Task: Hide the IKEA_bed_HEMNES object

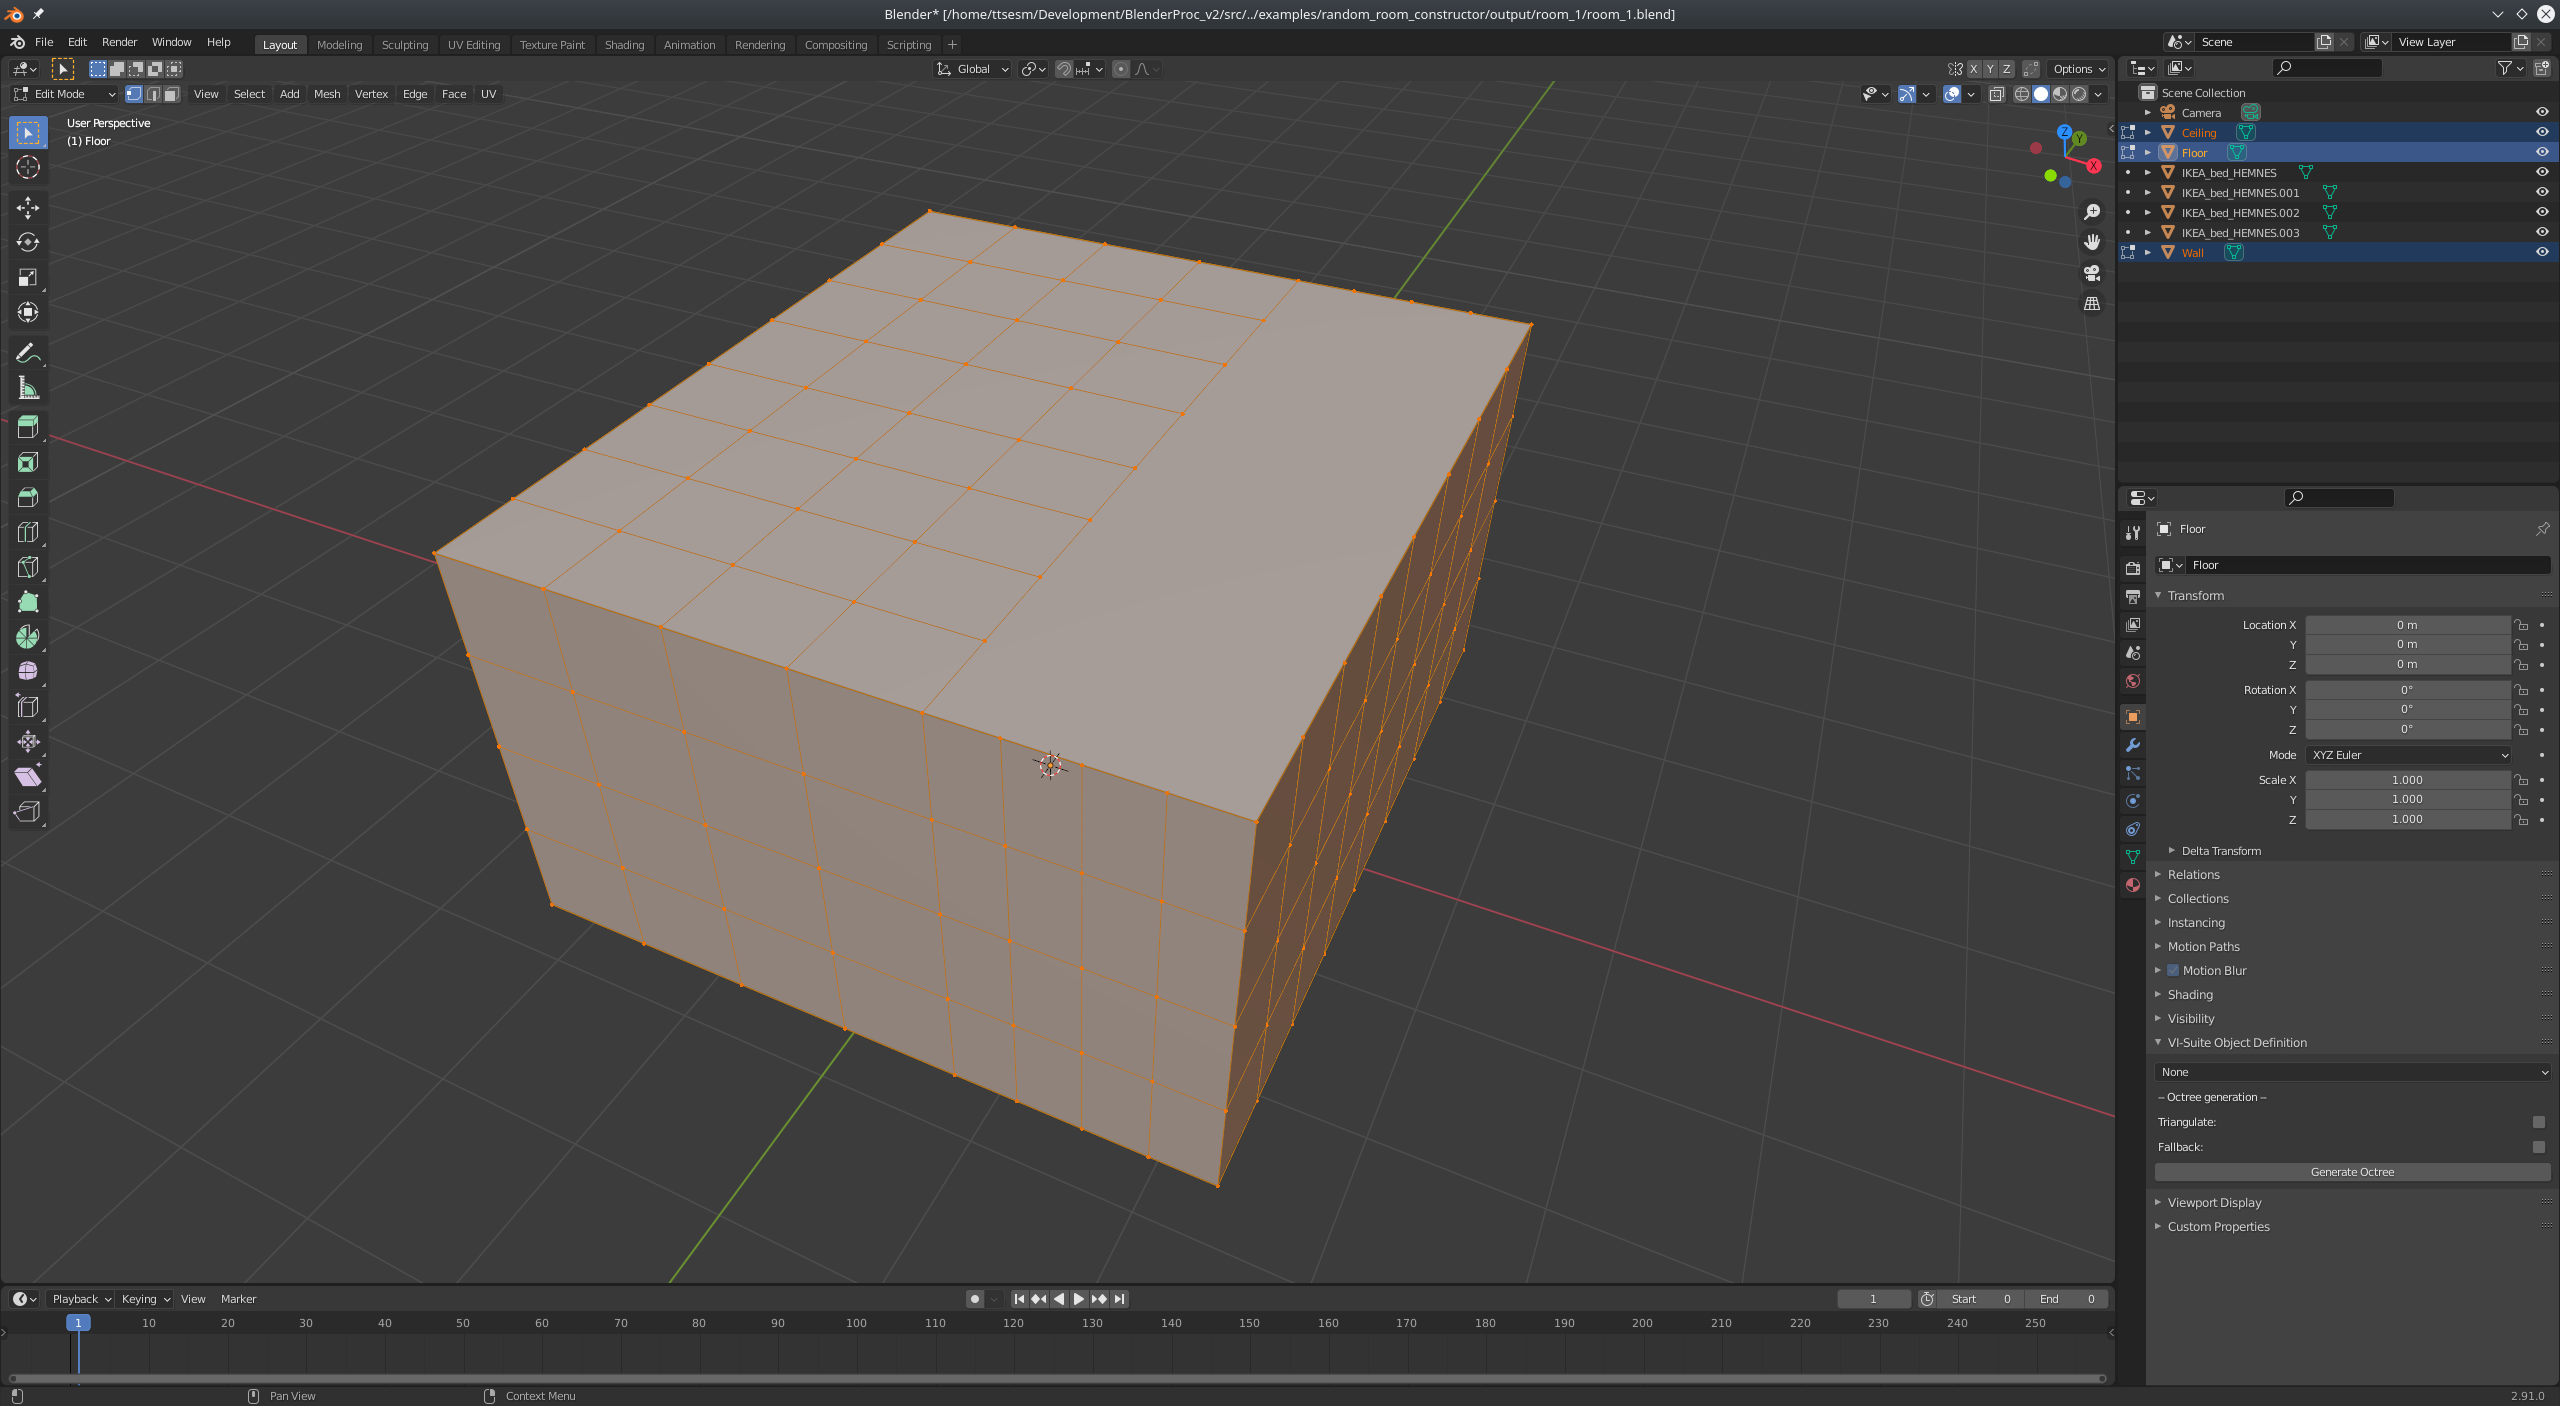Action: (x=2541, y=172)
